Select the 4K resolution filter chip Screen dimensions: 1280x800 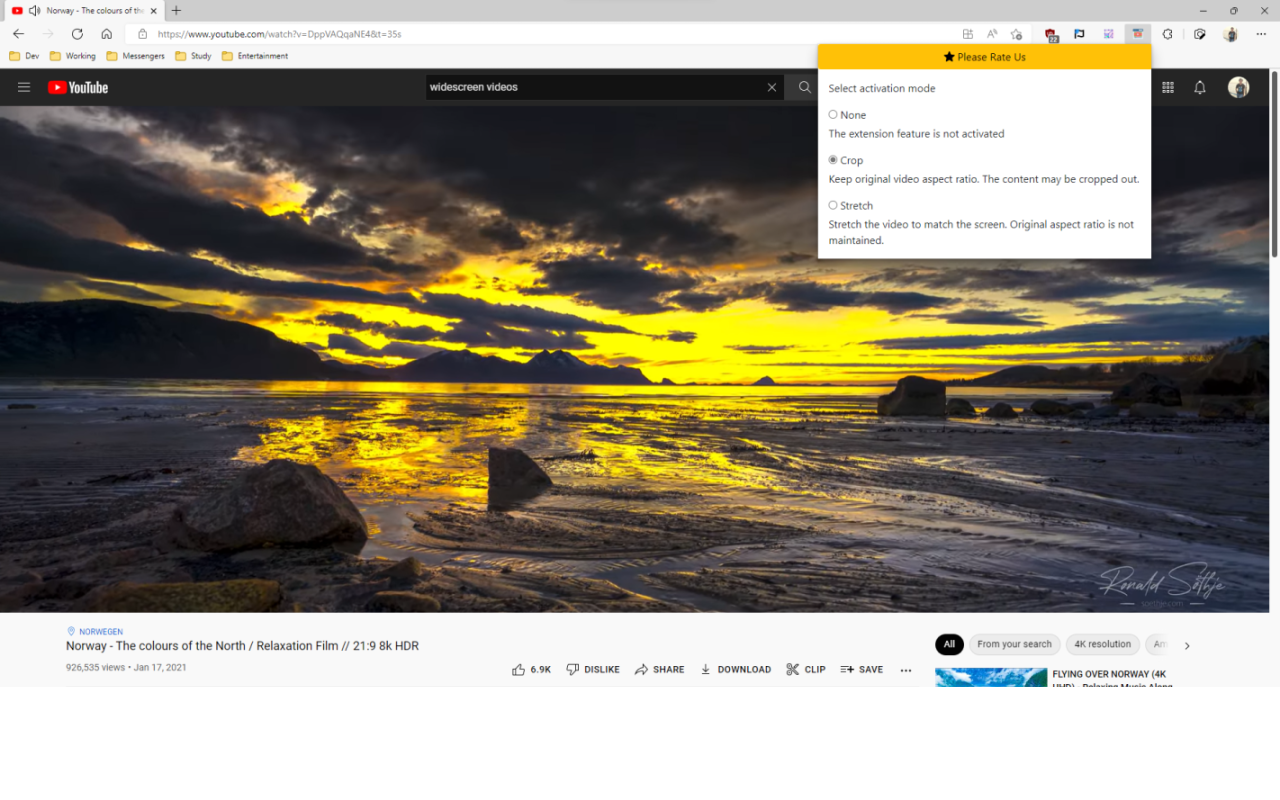point(1104,644)
